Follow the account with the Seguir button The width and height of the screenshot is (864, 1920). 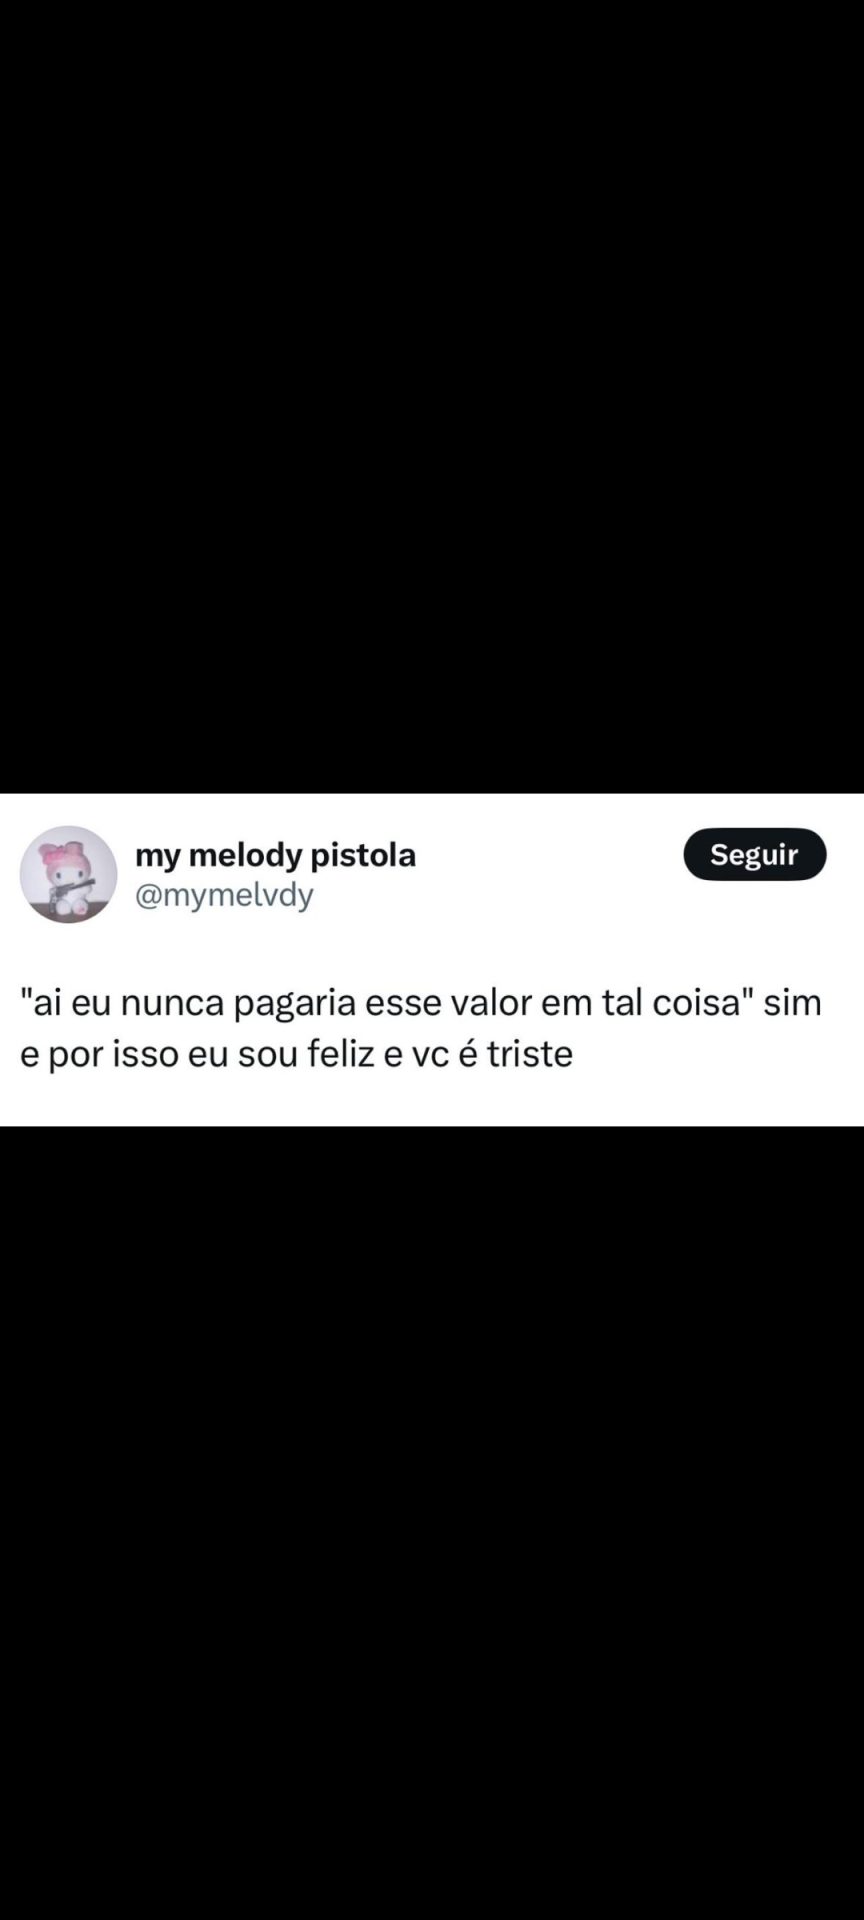[x=755, y=854]
